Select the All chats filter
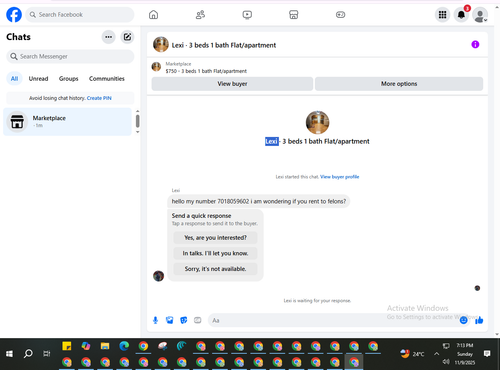 14,79
